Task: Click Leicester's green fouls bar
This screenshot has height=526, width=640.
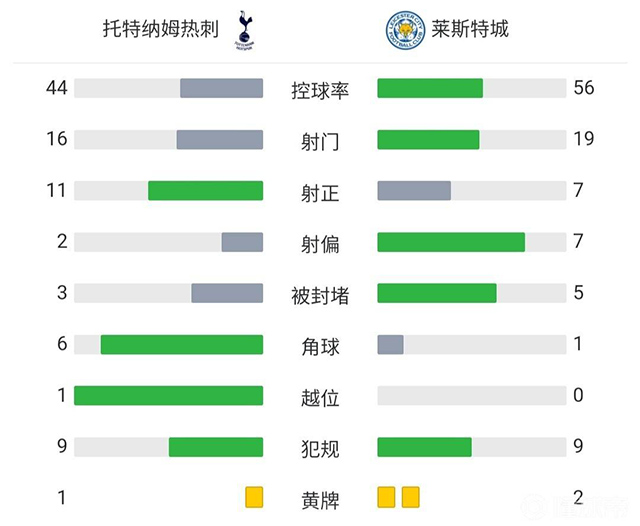Action: [424, 447]
